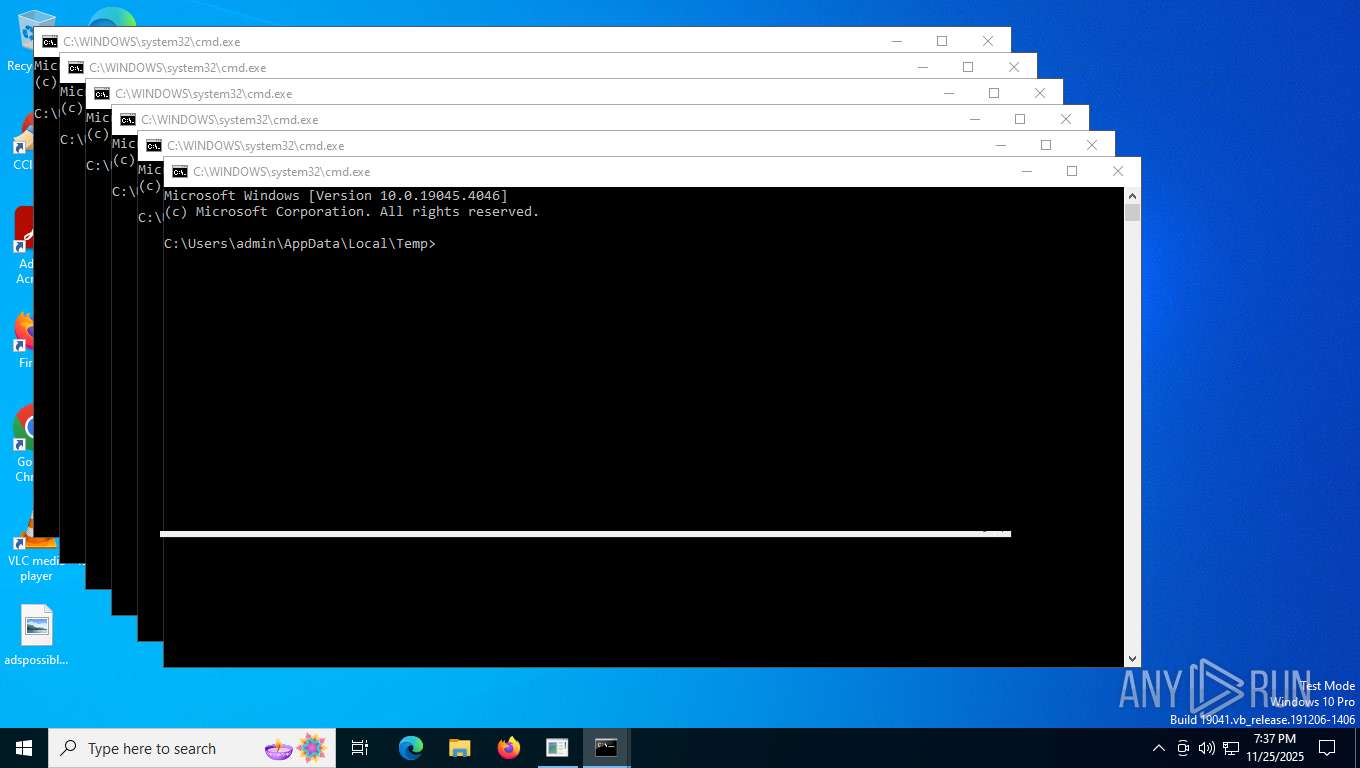
Task: Launch Microsoft Edge from the taskbar
Action: [x=411, y=748]
